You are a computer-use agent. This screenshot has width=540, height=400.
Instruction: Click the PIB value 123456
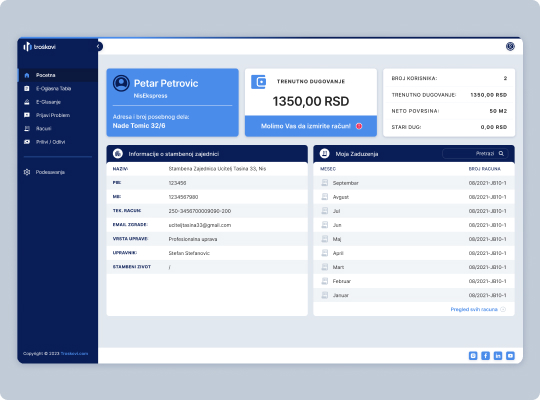177,183
